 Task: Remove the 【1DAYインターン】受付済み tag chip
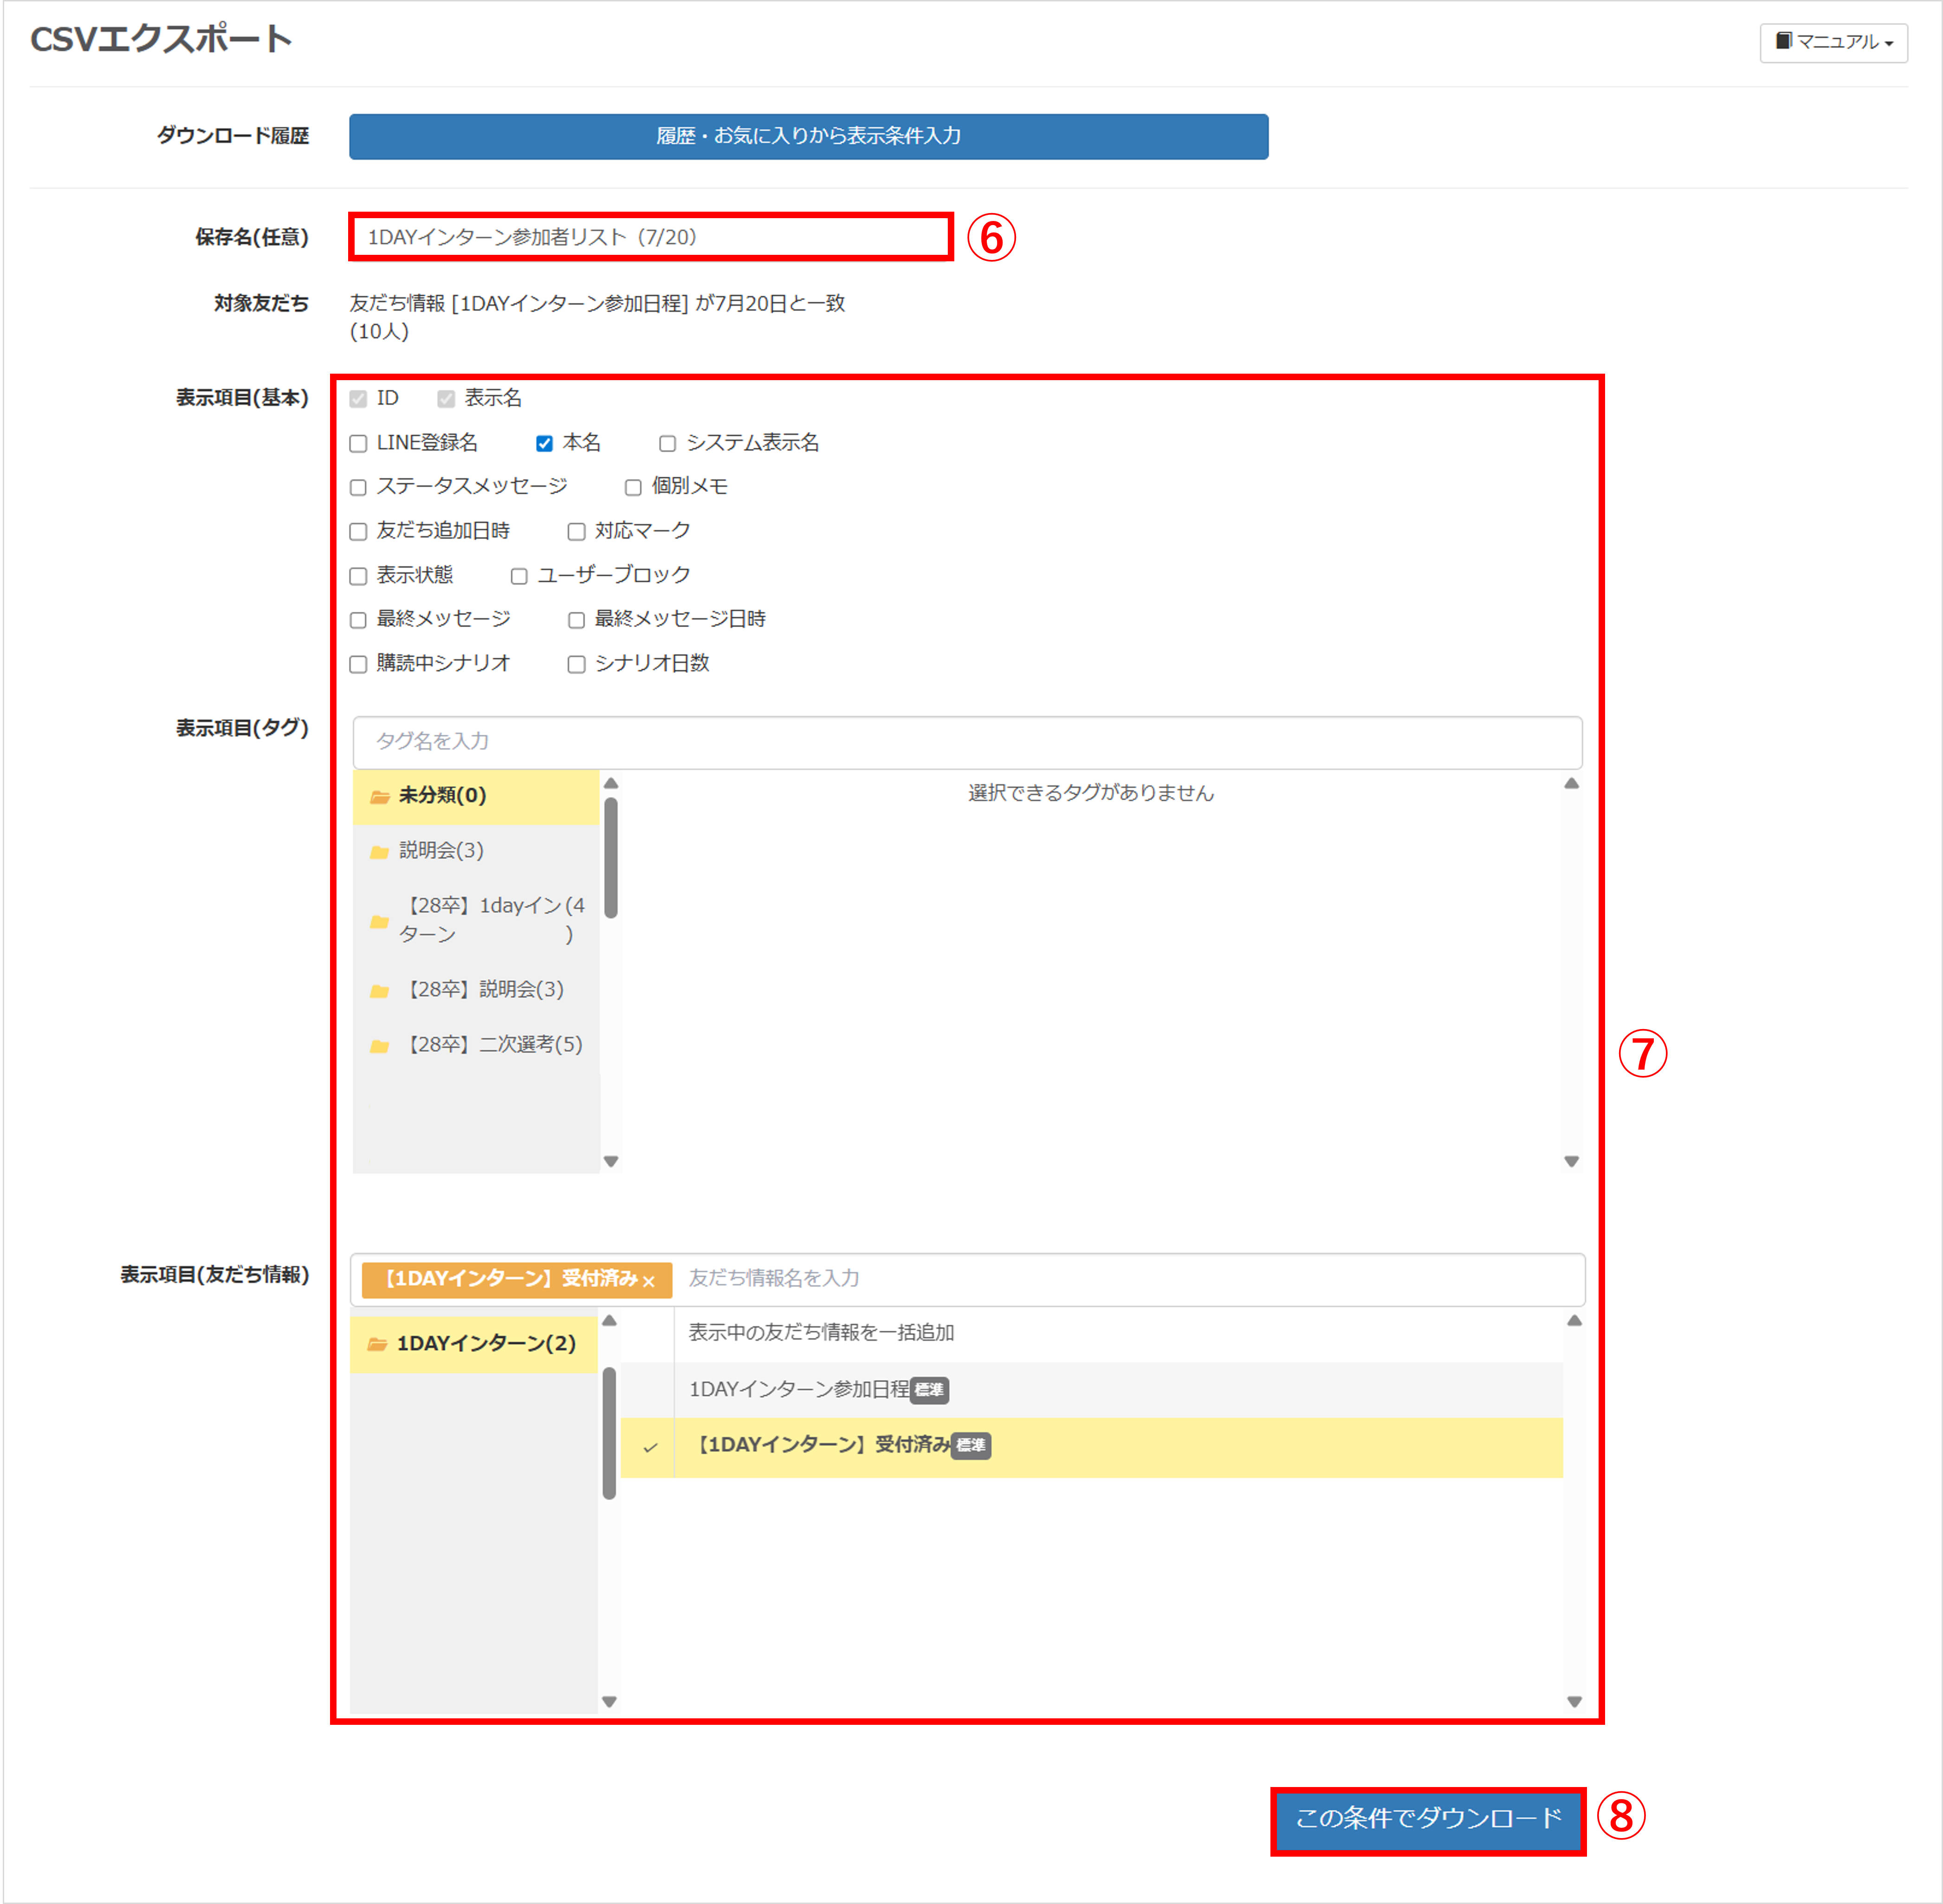pos(649,1281)
